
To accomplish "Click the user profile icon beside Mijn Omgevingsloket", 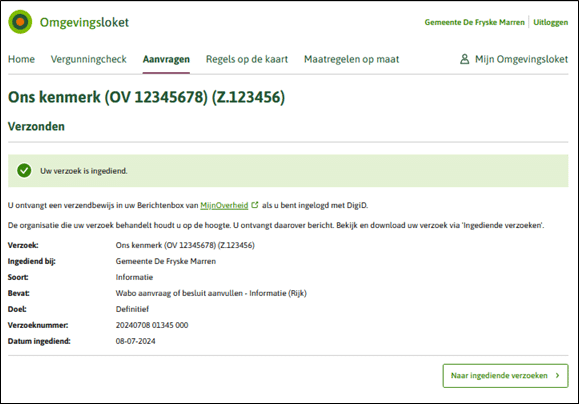I will pyautogui.click(x=465, y=59).
